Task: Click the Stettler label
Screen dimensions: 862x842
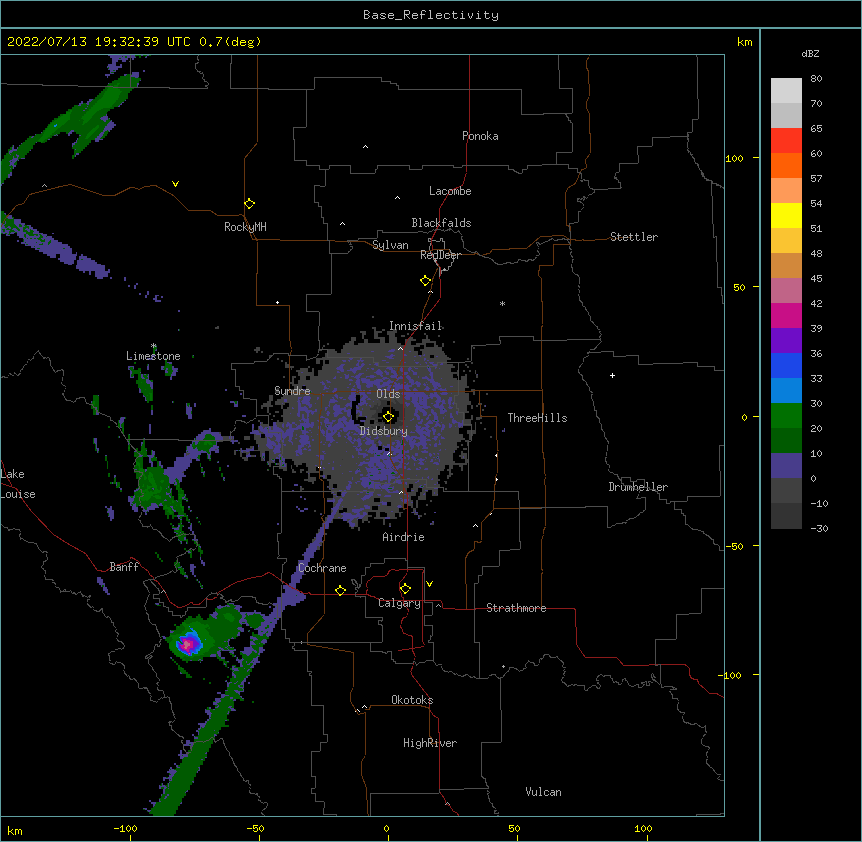Action: point(634,237)
